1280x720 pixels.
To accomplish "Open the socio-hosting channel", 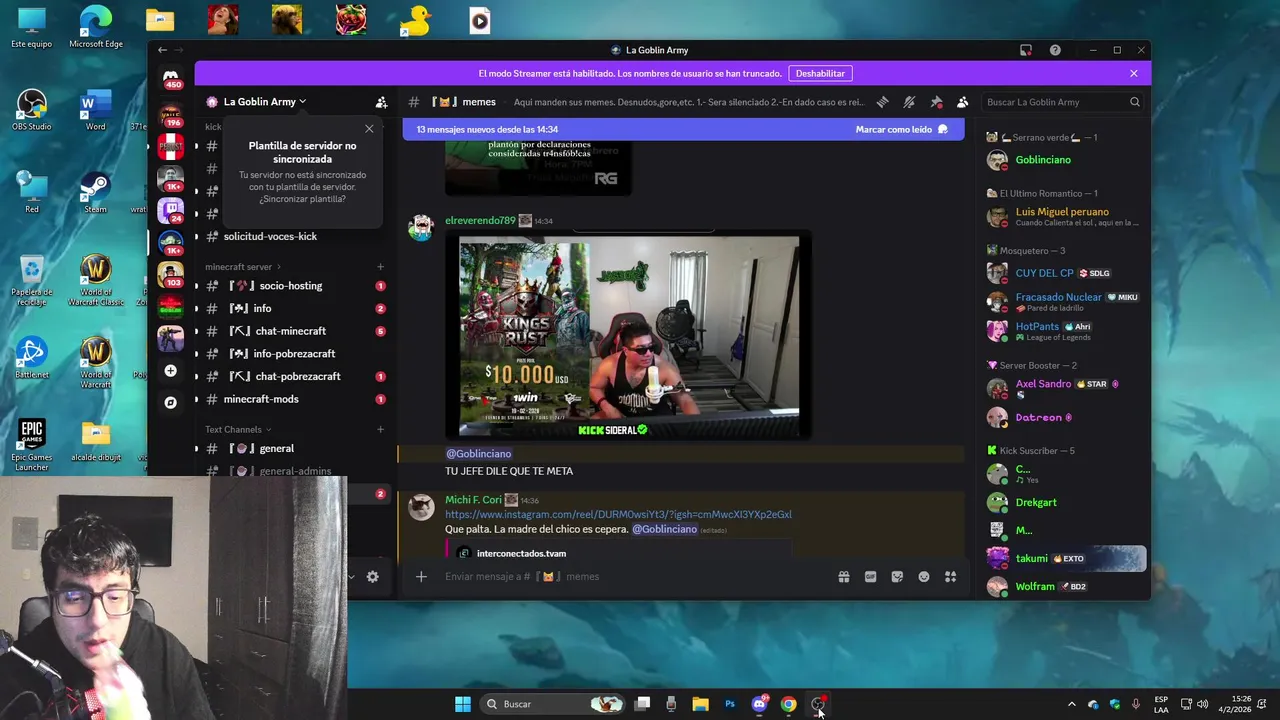I will point(291,286).
